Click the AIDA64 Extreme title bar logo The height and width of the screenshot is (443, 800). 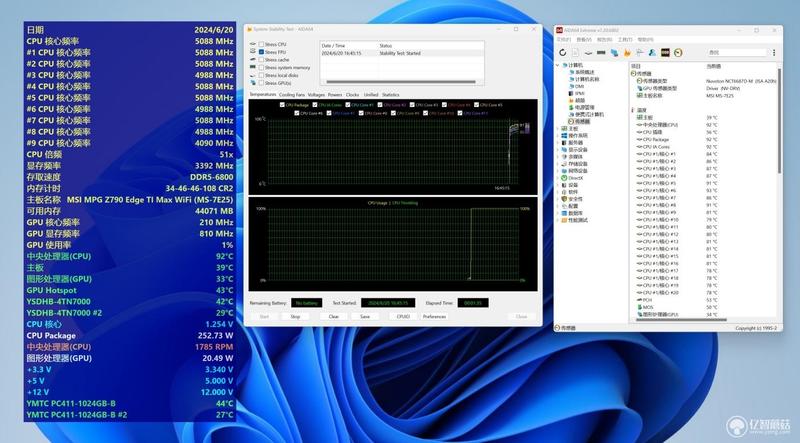click(559, 30)
